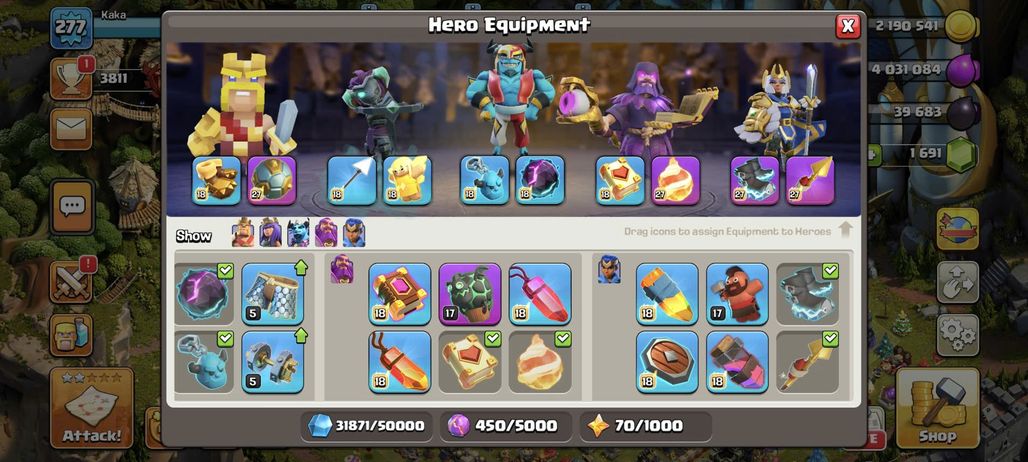Filter by Minion Prince in Show row
1028x462 pixels.
pyautogui.click(x=298, y=233)
